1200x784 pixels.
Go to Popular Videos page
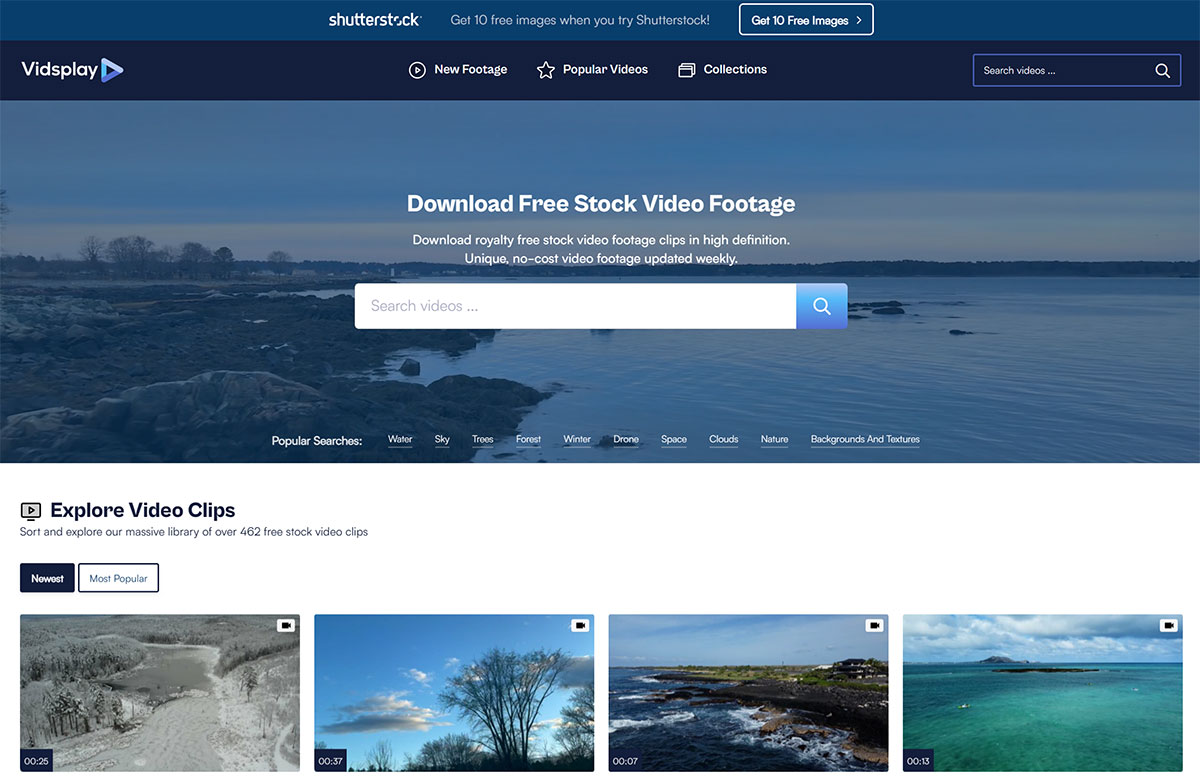(592, 70)
